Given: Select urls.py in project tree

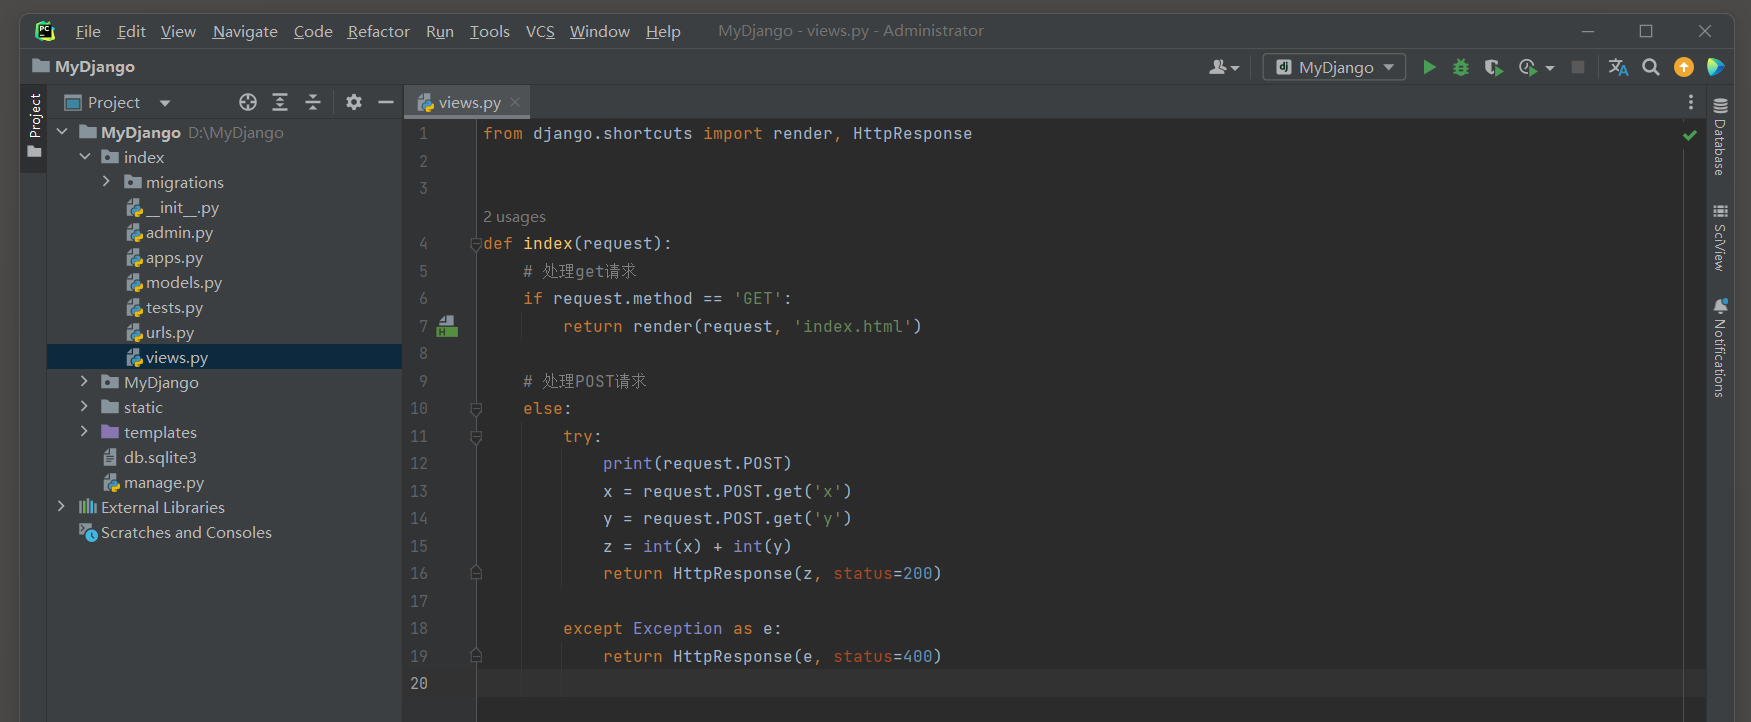Looking at the screenshot, I should click(170, 332).
